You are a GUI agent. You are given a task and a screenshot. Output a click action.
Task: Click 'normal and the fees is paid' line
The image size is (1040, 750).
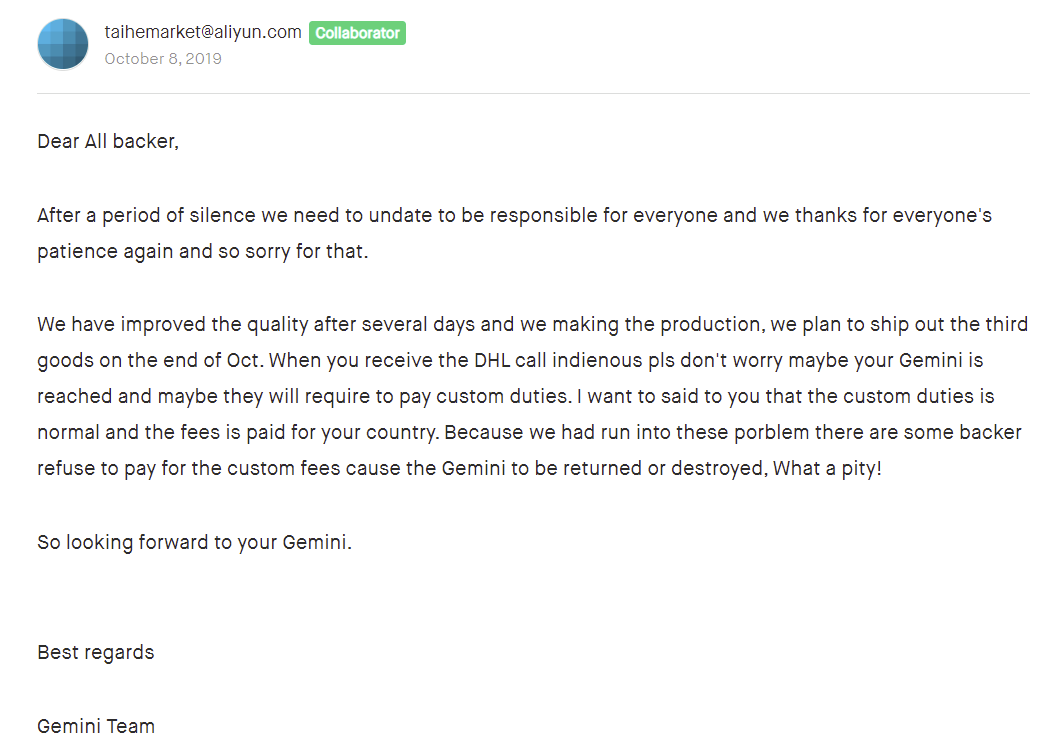point(529,432)
